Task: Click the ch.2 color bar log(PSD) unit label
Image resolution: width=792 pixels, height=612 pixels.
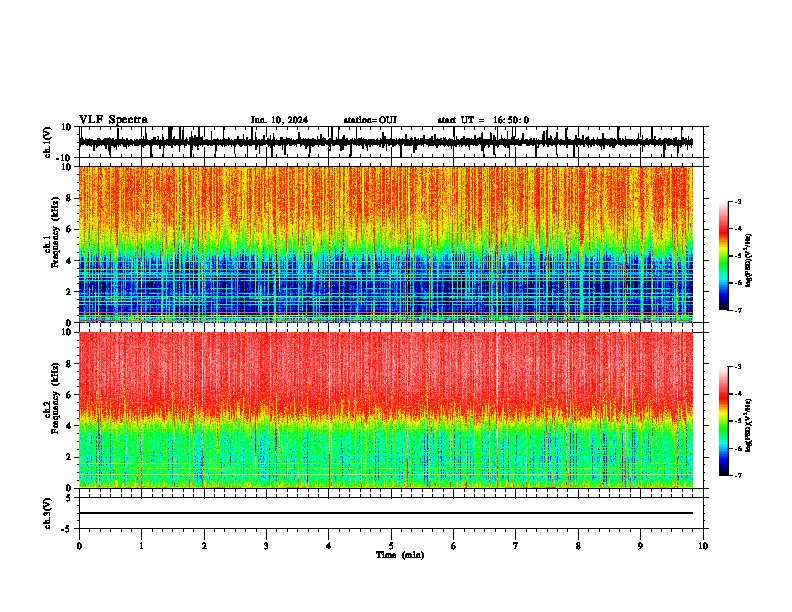Action: (749, 426)
